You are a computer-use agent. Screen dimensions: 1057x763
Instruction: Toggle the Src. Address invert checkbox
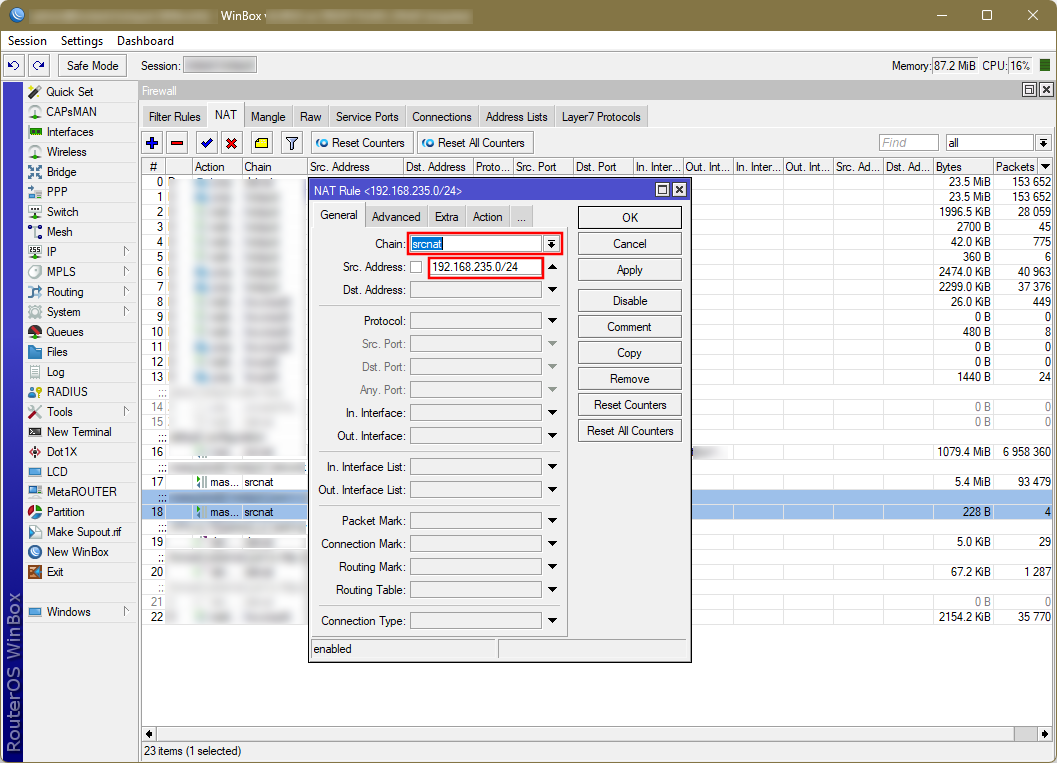point(416,267)
